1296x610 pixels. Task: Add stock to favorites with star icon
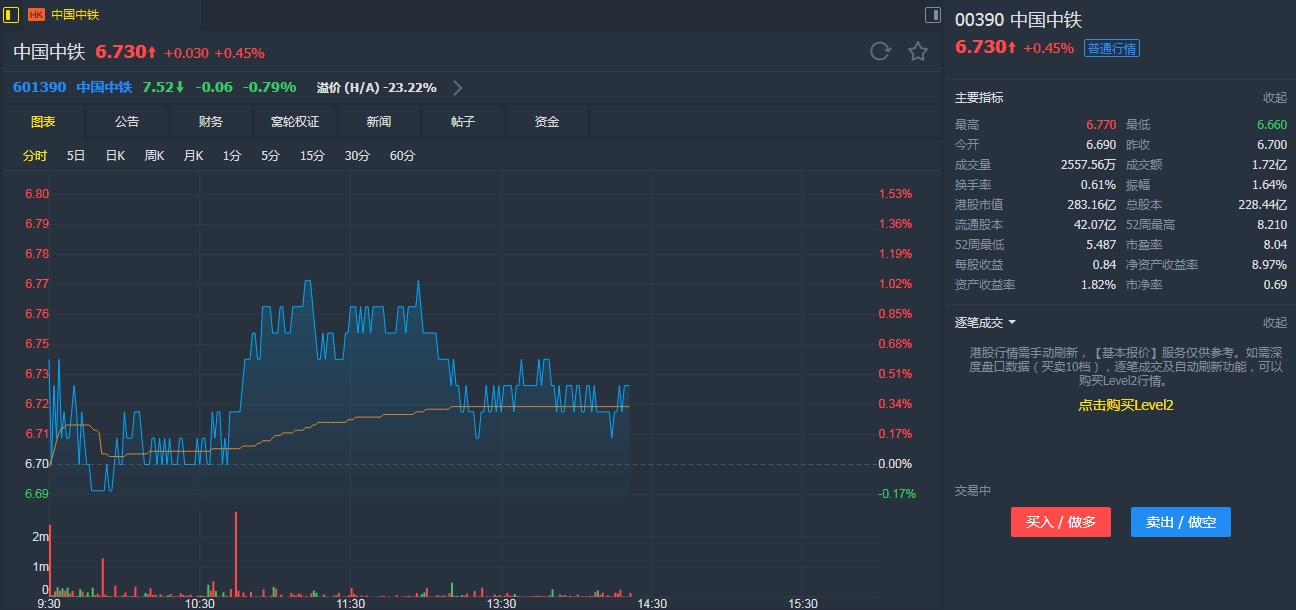point(918,52)
